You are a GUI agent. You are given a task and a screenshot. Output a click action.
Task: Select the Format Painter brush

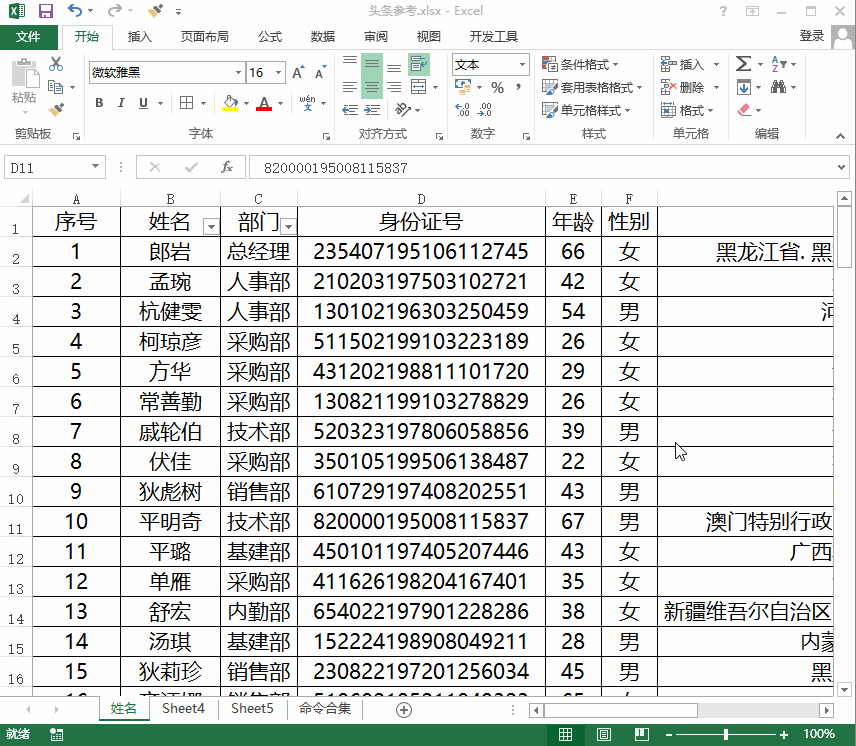pyautogui.click(x=56, y=109)
